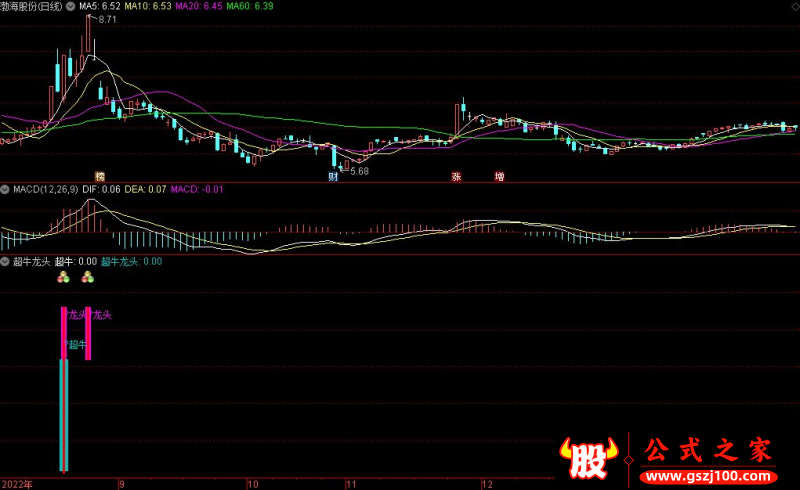Screen dimensions: 800x490
Task: Click the 涨 info marker icon
Action: pos(457,177)
